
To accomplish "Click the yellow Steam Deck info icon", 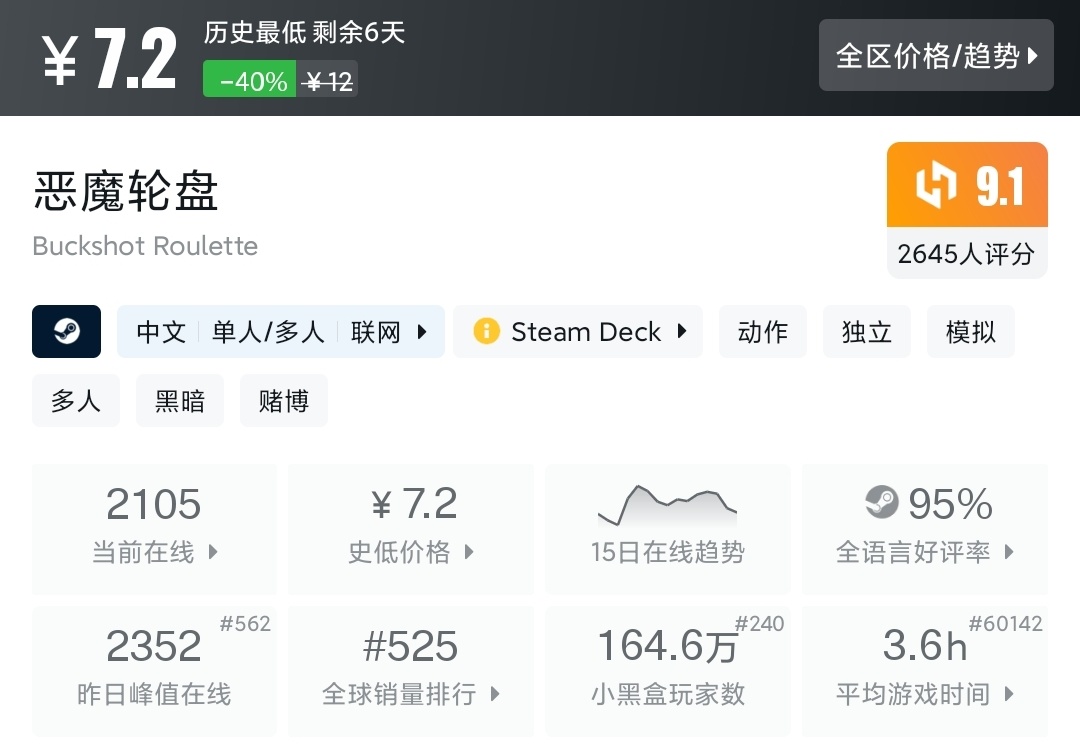I will (486, 331).
